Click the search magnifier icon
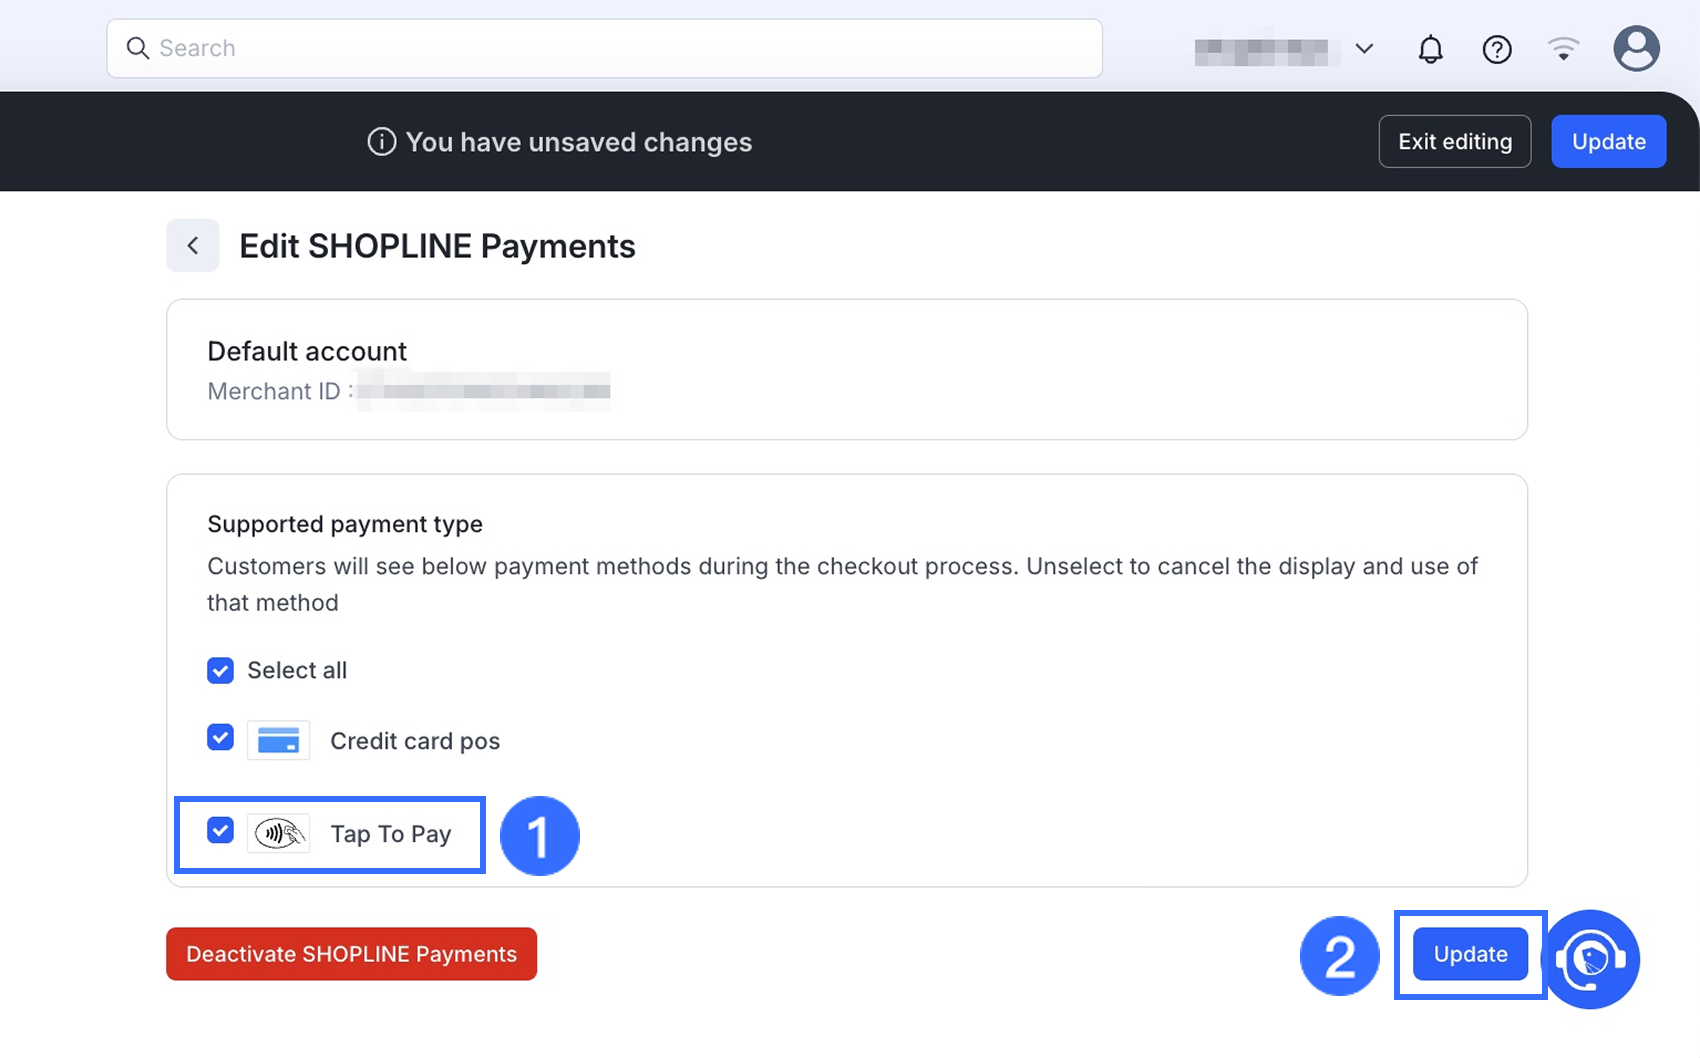 138,48
